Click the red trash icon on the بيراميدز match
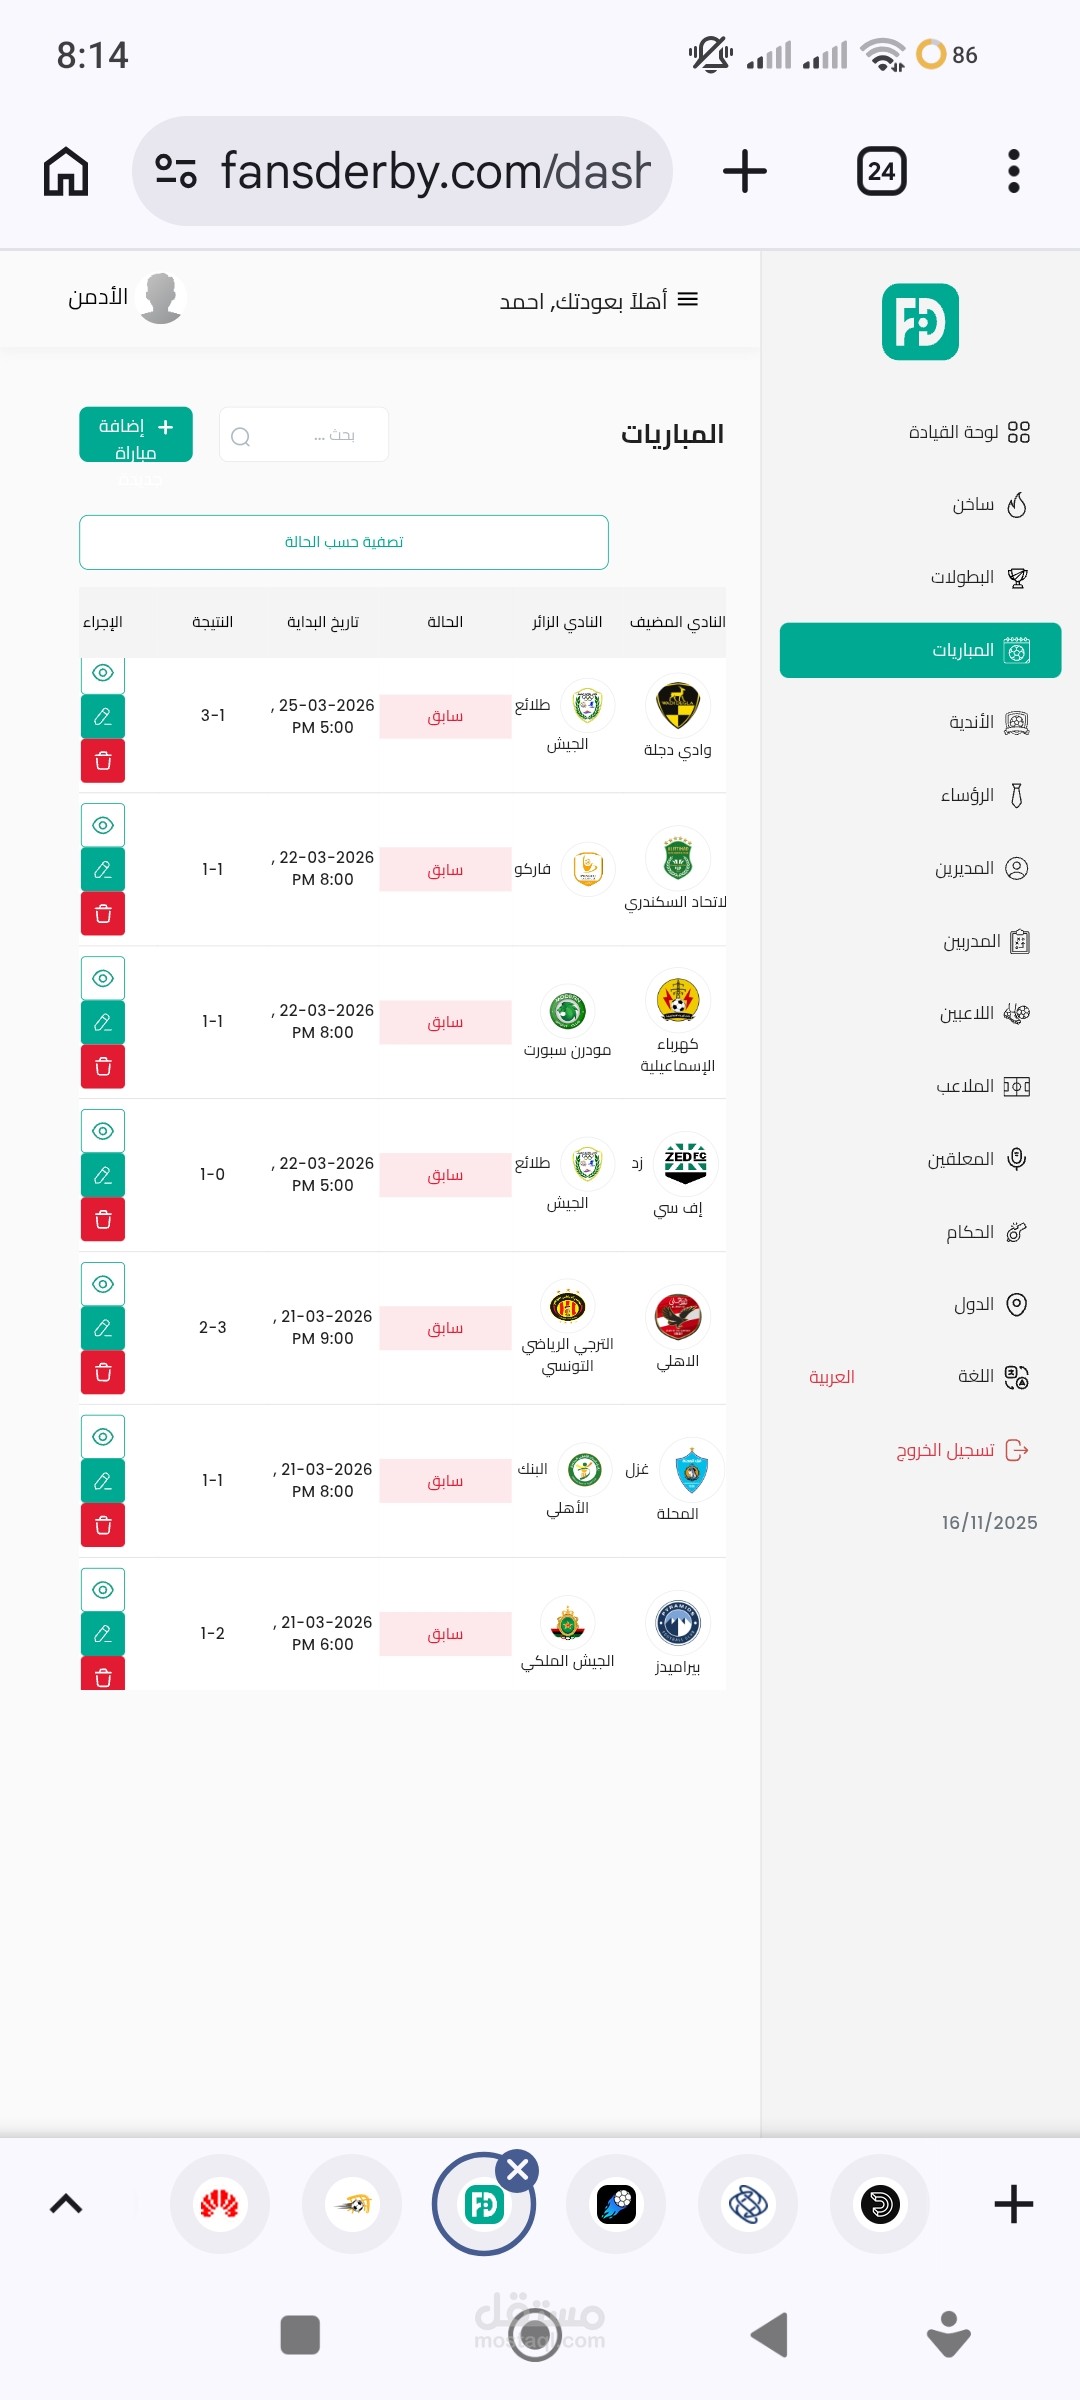Image resolution: width=1080 pixels, height=2400 pixels. tap(103, 1677)
